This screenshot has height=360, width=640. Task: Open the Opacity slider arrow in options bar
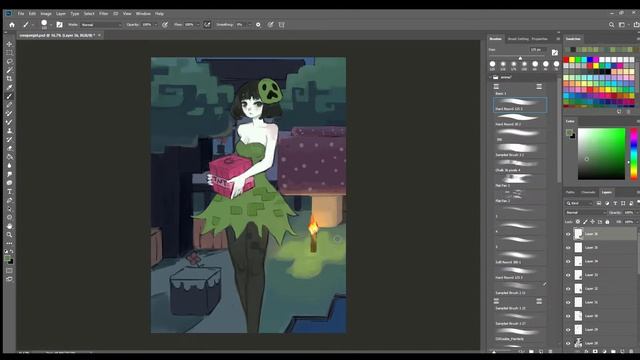[x=156, y=25]
